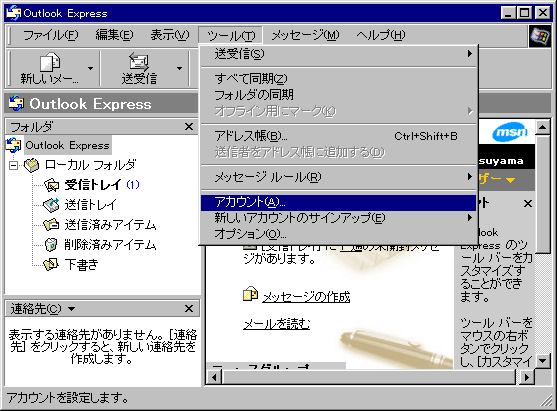Open the dropdown arrow beside Send/Receive

pyautogui.click(x=179, y=68)
